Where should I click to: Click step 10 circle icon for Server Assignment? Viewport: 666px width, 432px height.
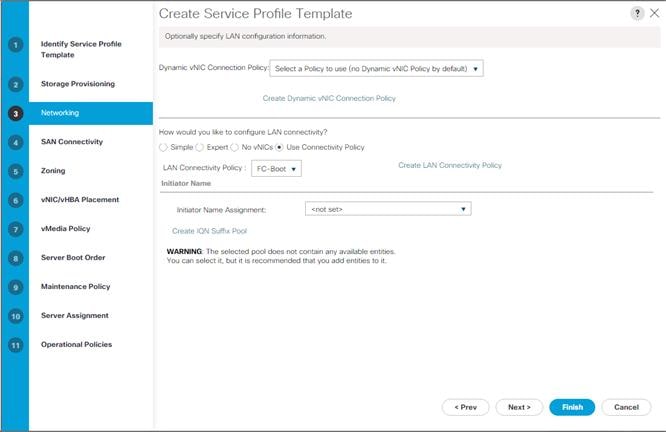tap(16, 316)
